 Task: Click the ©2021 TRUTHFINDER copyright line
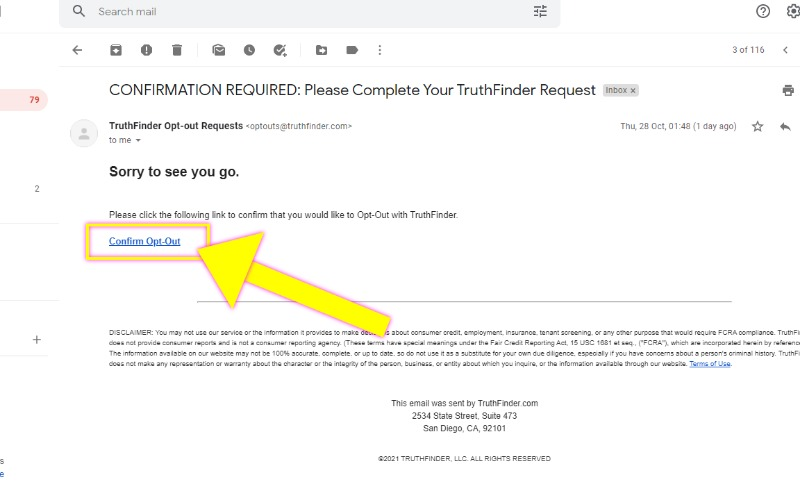[464, 459]
